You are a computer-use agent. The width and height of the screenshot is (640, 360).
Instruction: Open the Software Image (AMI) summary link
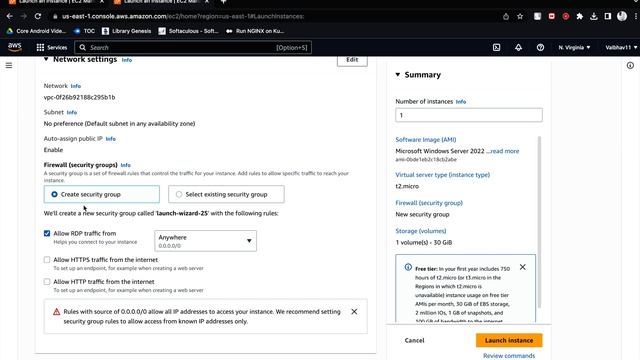pyautogui.click(x=426, y=140)
